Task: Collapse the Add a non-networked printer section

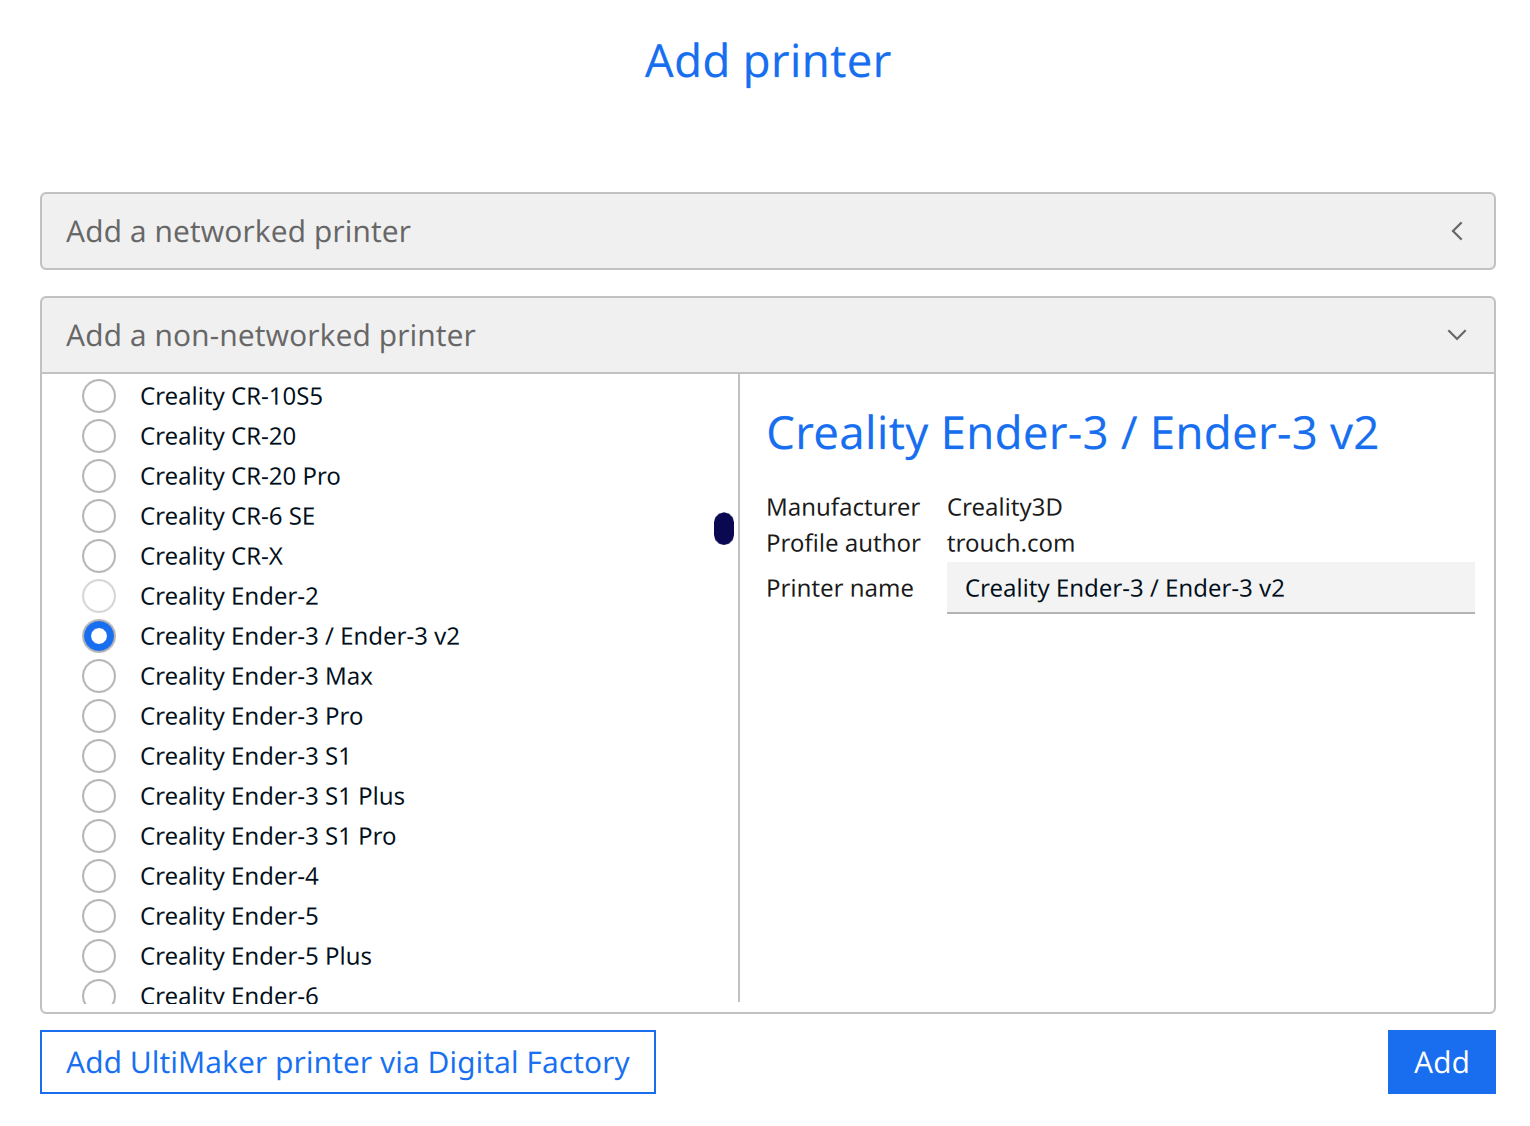Action: (x=767, y=335)
